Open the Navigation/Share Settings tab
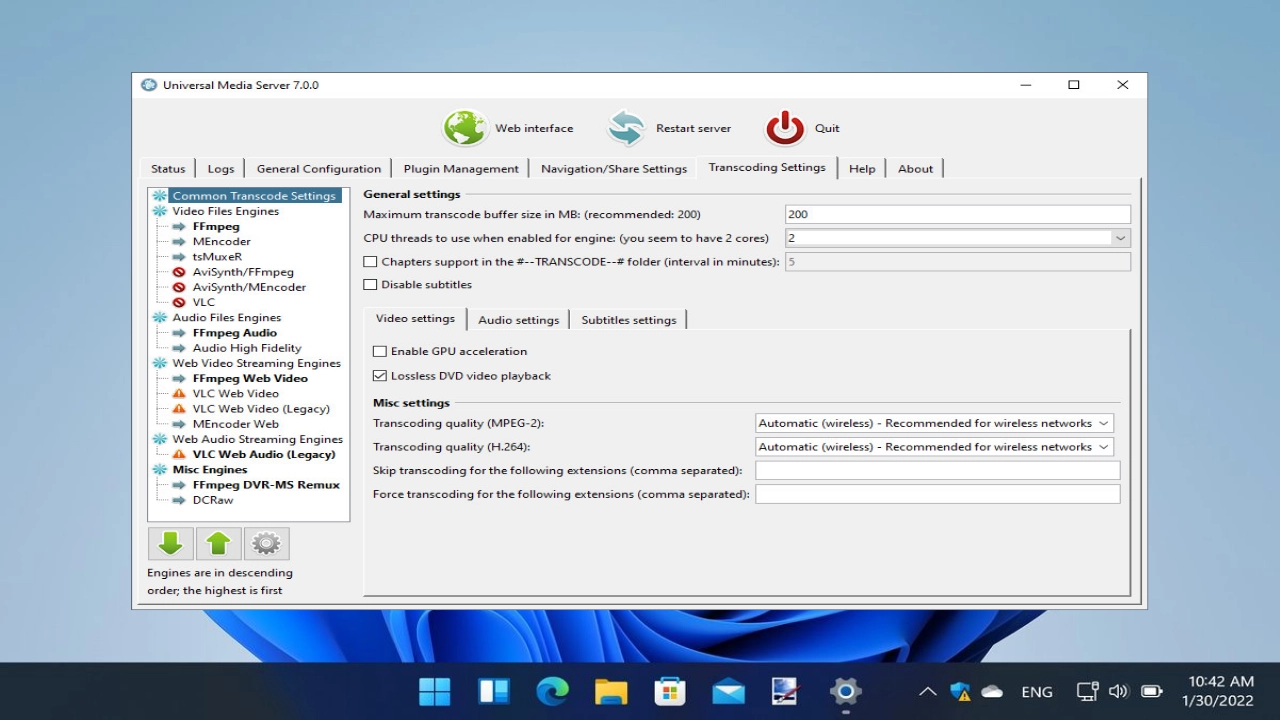1280x720 pixels. click(614, 169)
